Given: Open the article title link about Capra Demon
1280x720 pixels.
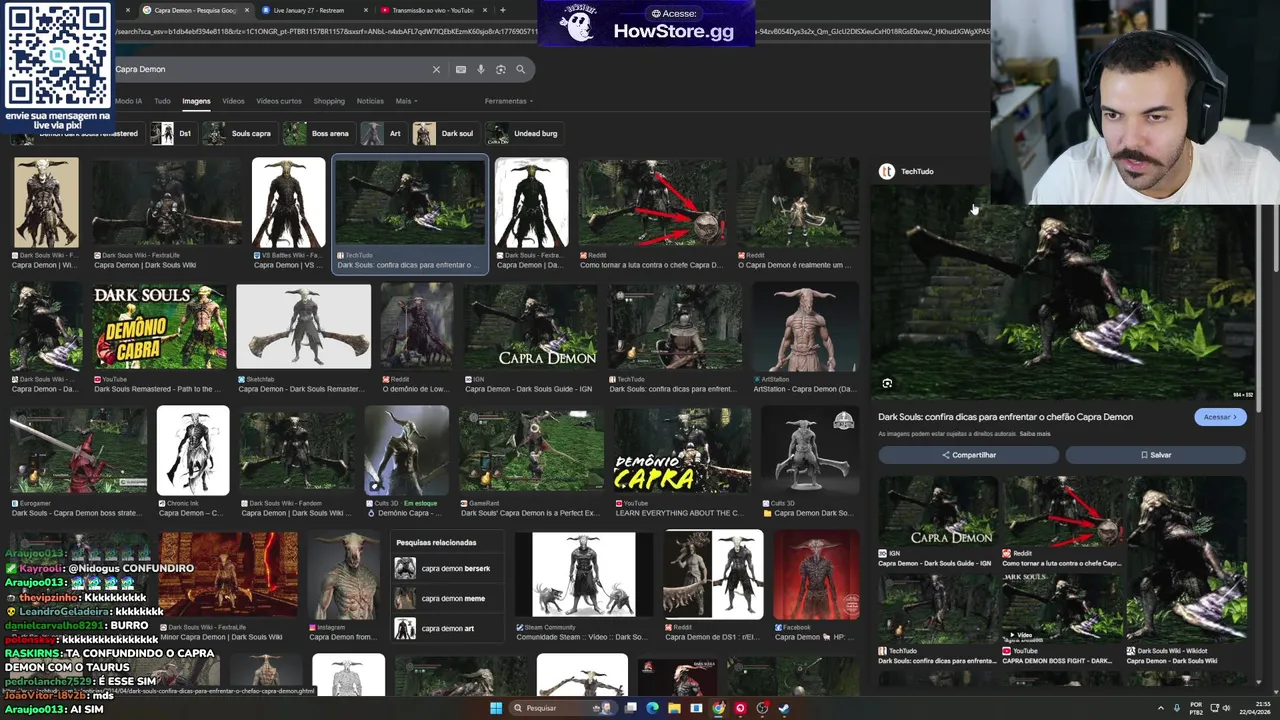Looking at the screenshot, I should click(1005, 417).
